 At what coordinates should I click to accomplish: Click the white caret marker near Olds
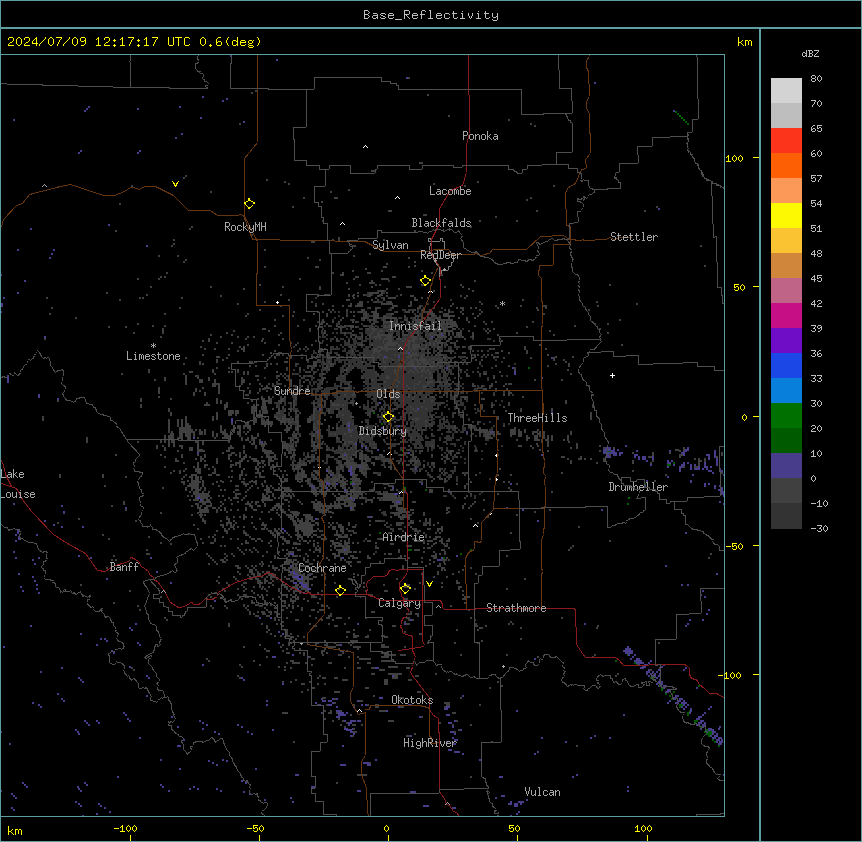pyautogui.click(x=400, y=348)
